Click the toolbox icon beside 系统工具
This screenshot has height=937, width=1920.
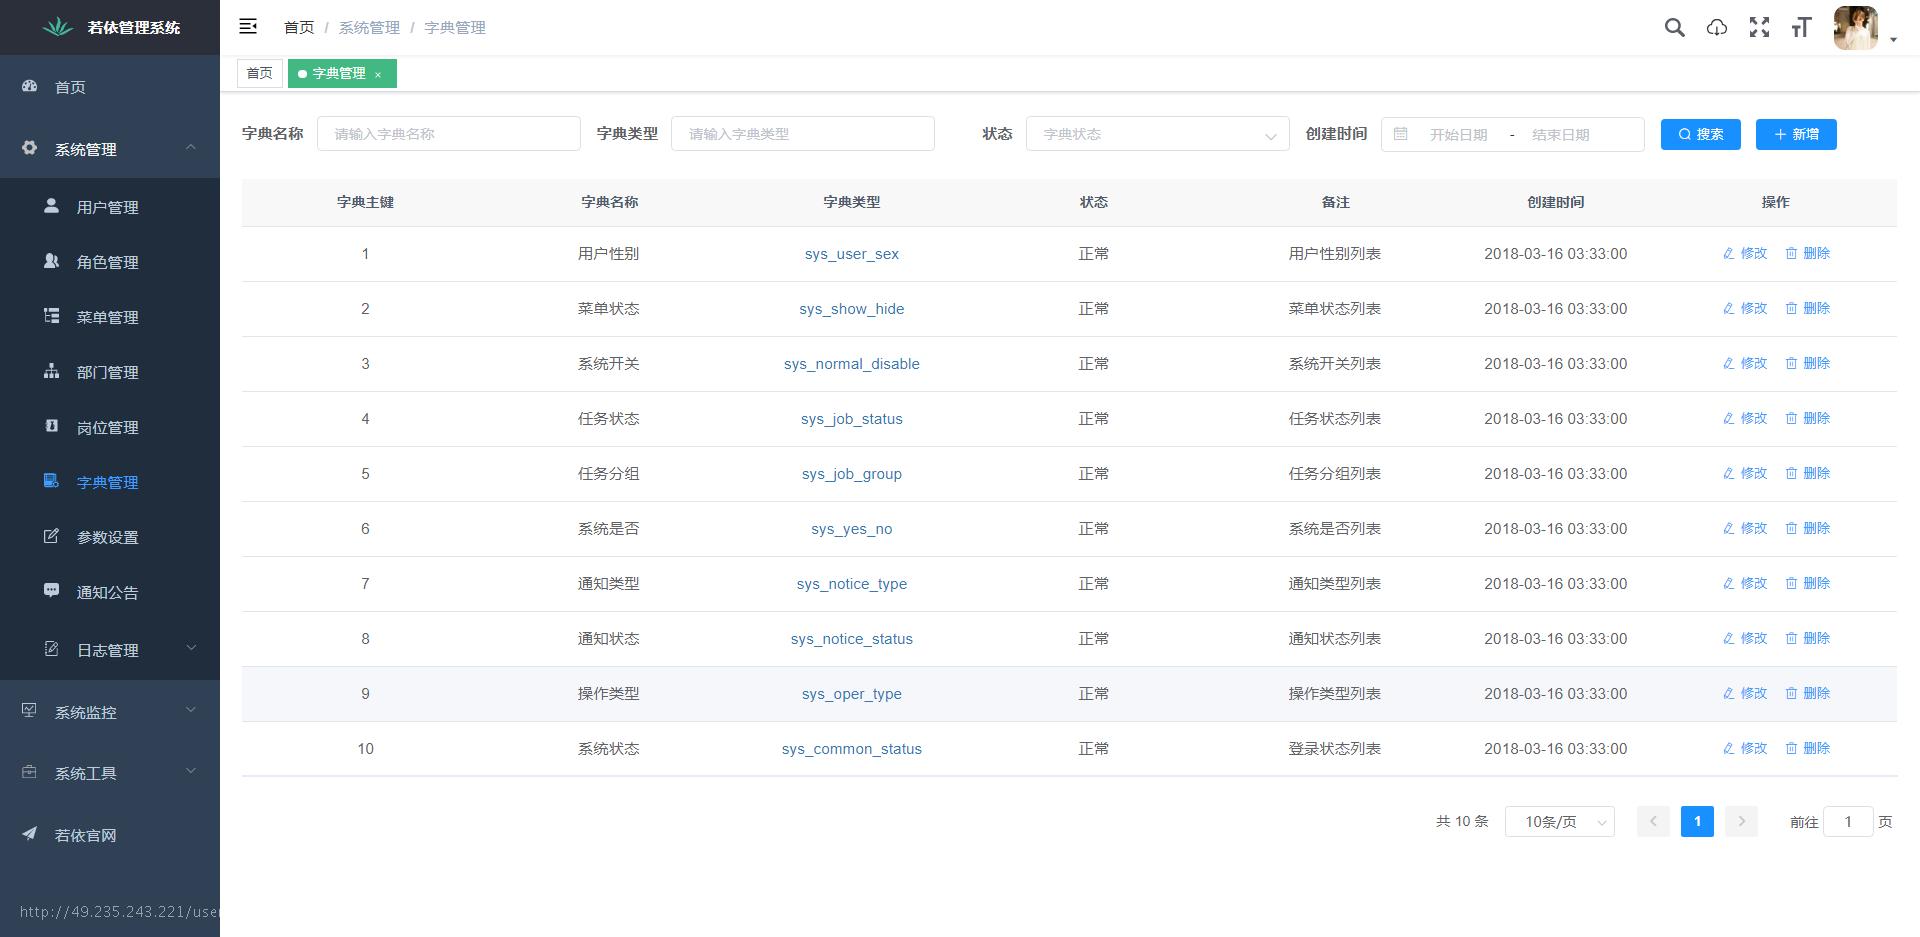[x=30, y=772]
